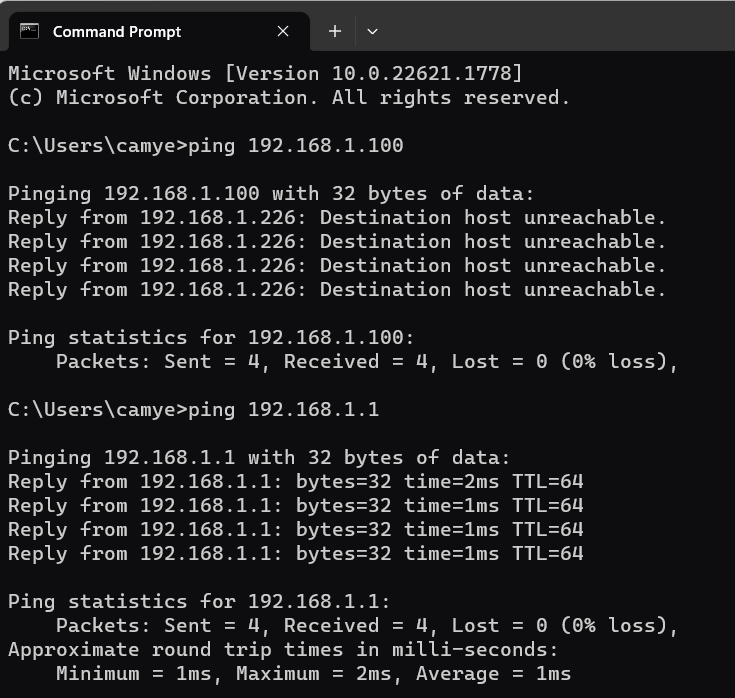Click the Minimum Maximum Average results line
Viewport: 735px width, 698px height.
pyautogui.click(x=313, y=674)
